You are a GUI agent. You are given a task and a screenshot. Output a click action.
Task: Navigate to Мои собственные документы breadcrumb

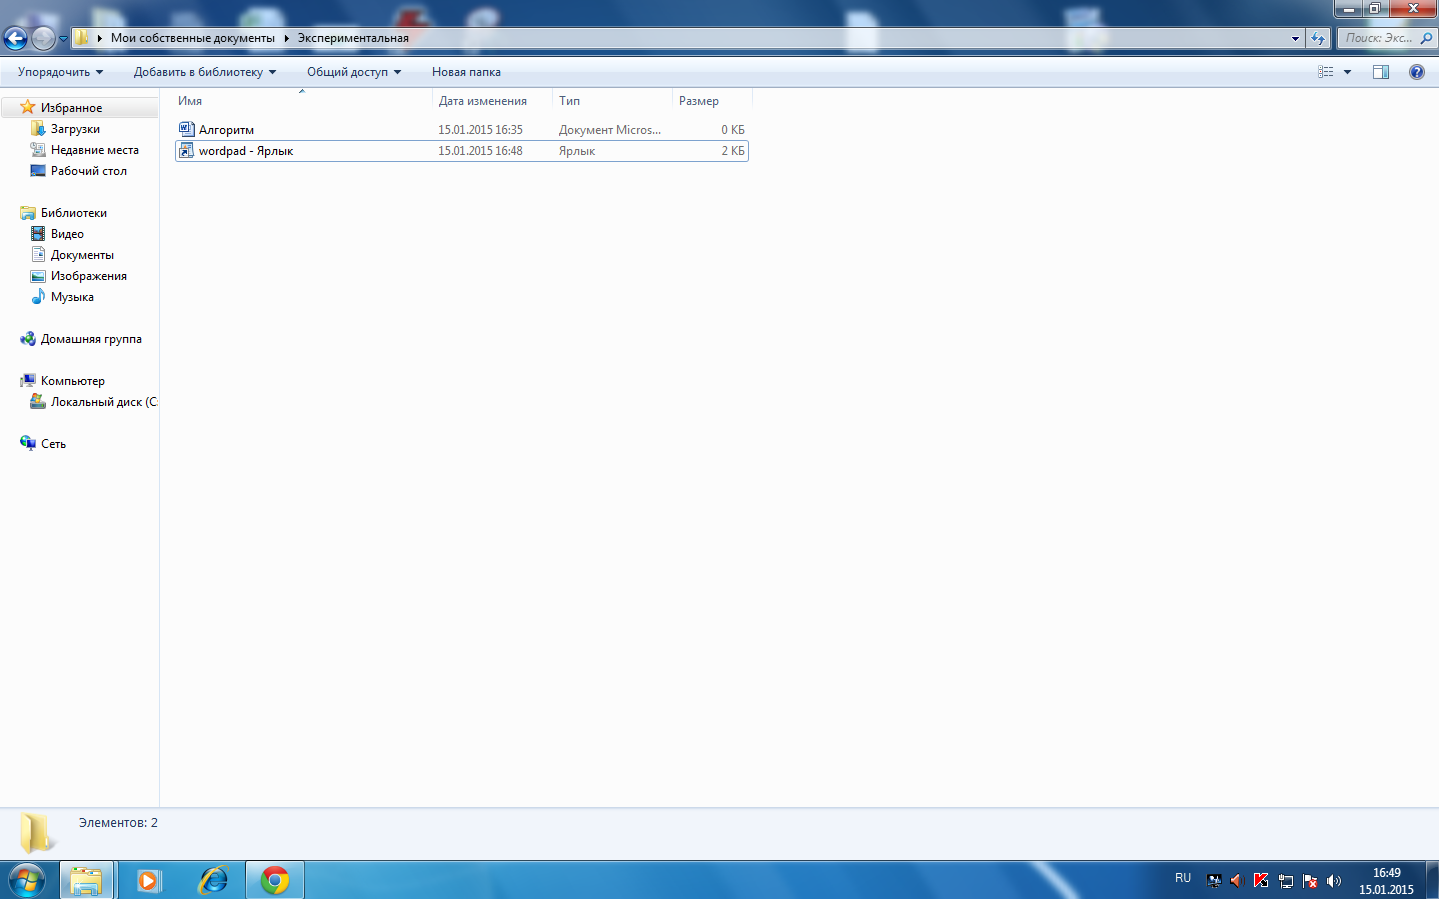[192, 38]
